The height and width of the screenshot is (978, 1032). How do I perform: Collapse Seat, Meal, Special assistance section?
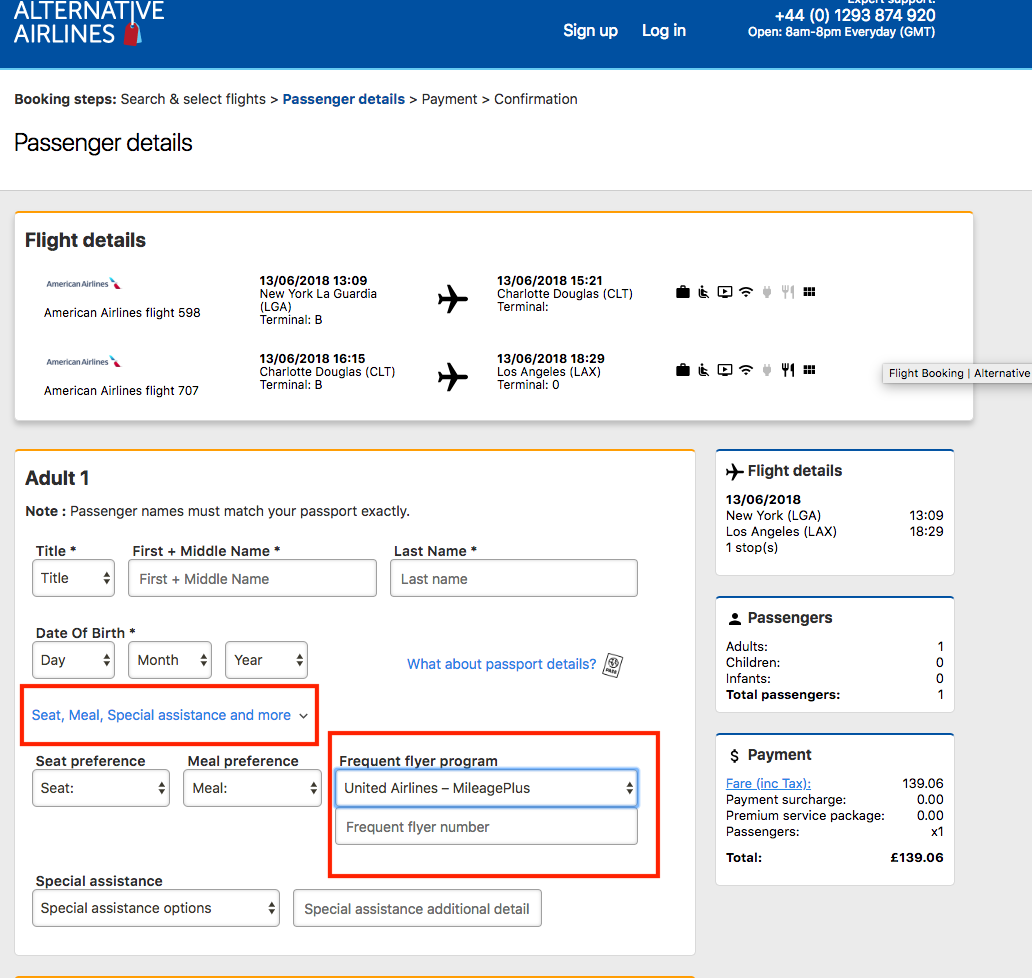(x=169, y=715)
